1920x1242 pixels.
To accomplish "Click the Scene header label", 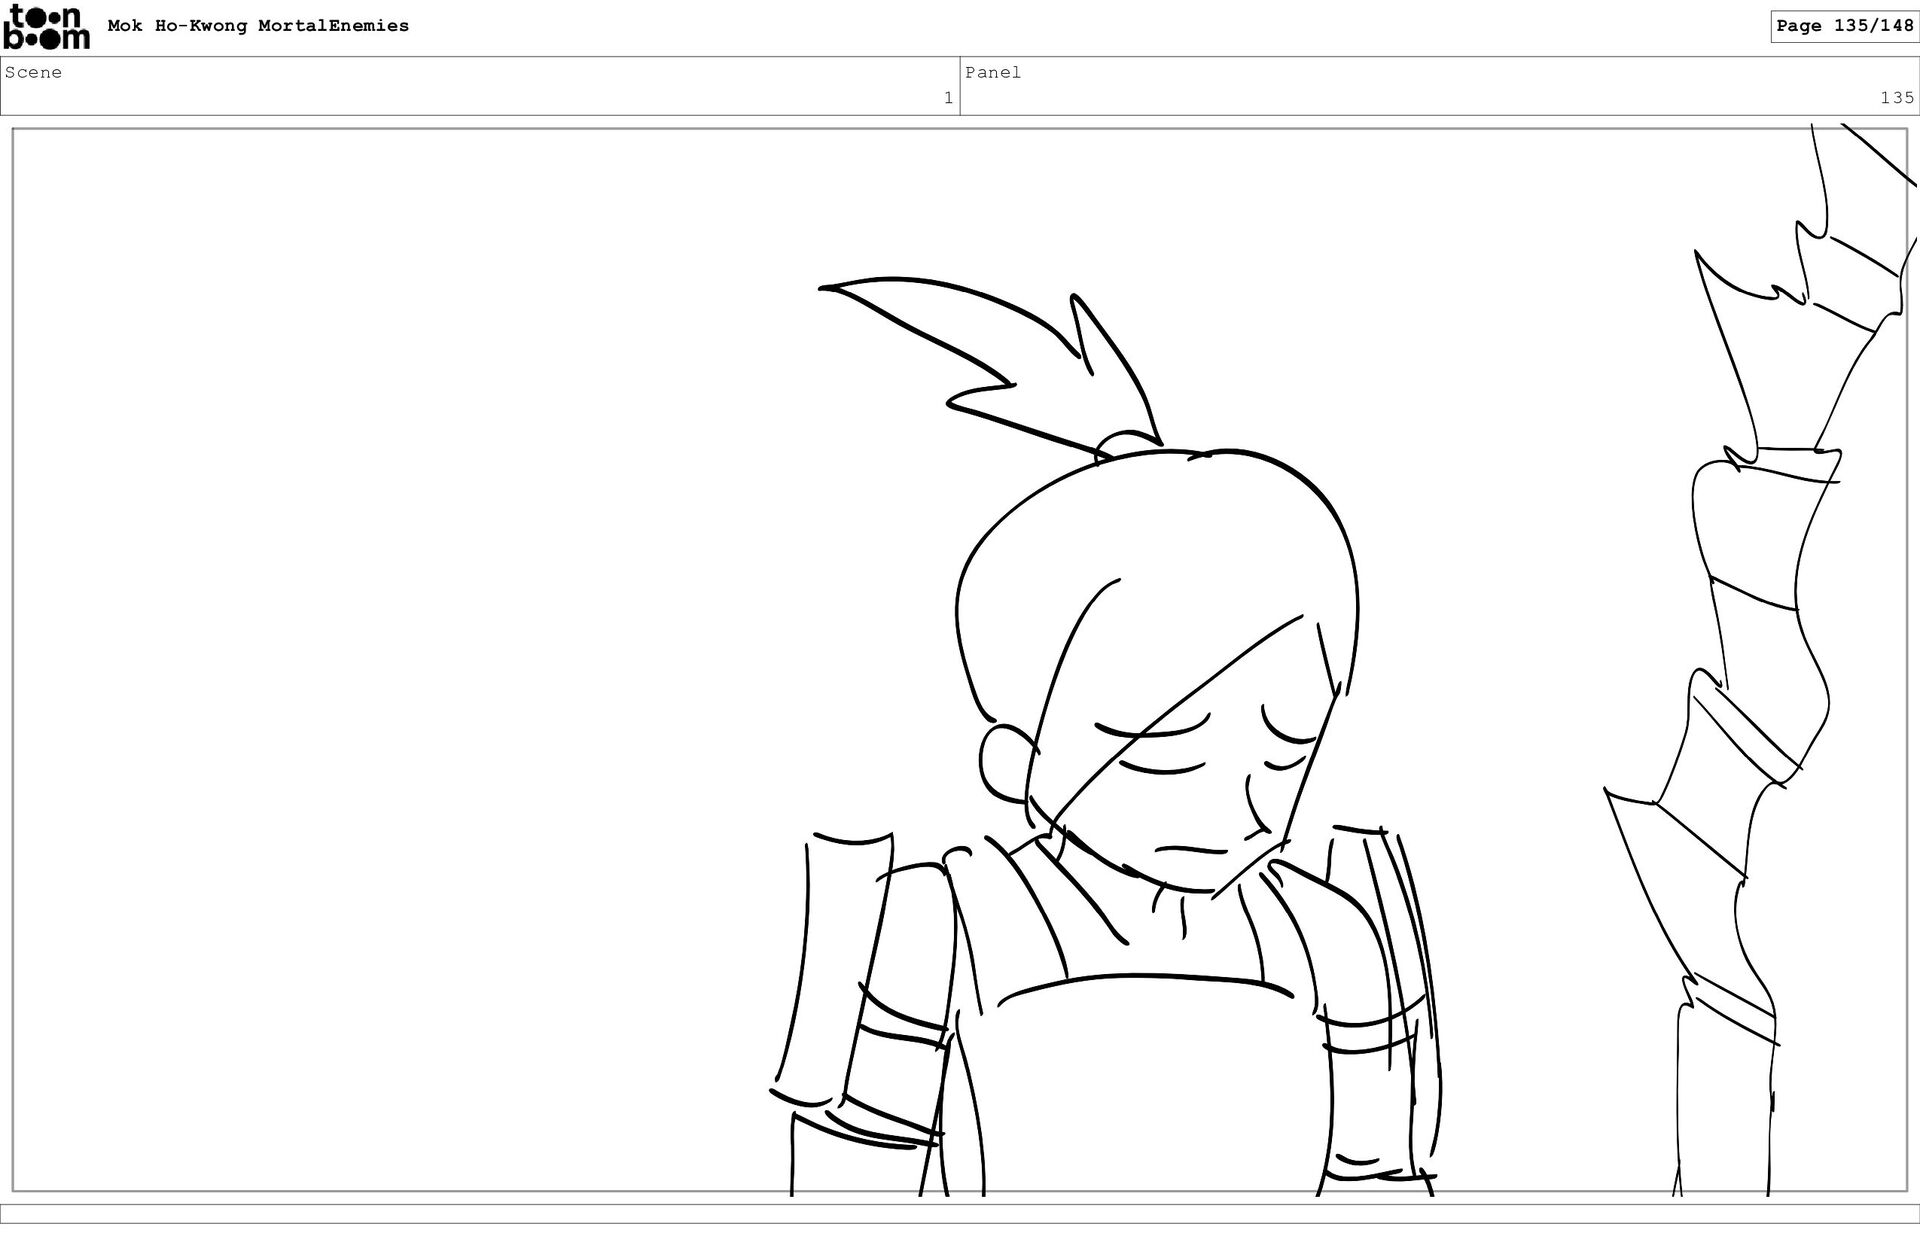I will (33, 72).
